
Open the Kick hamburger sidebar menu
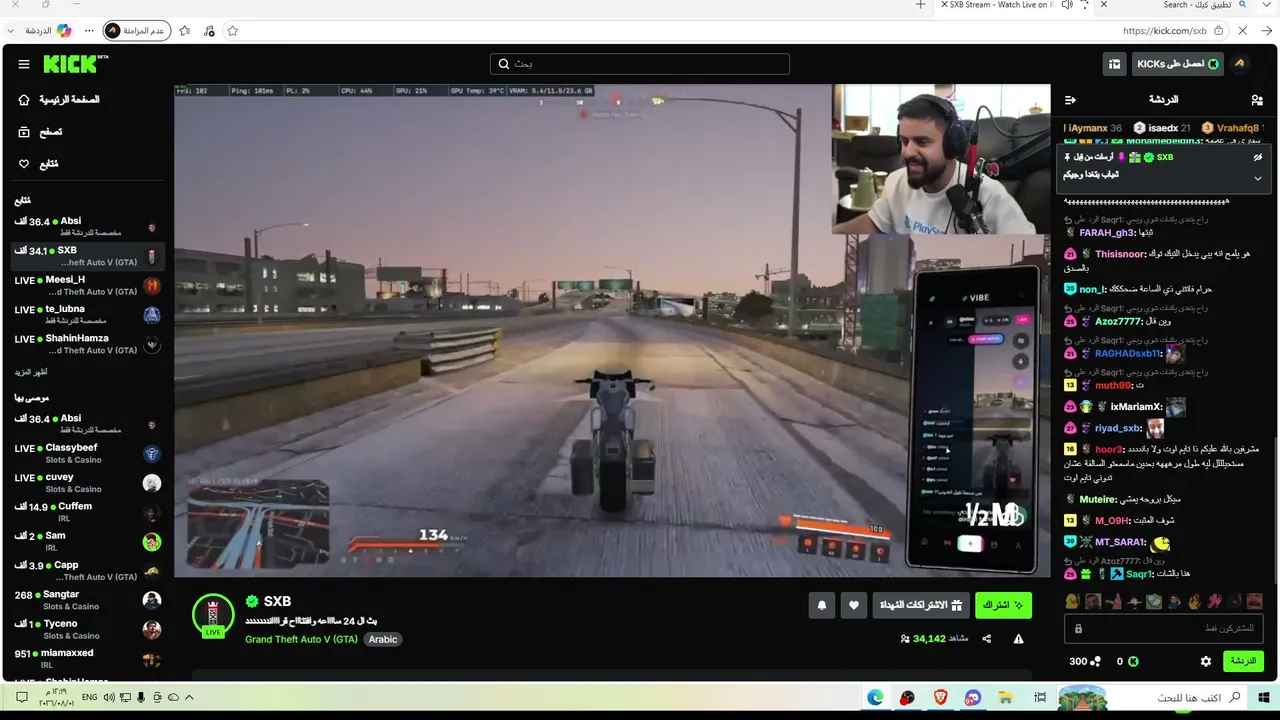coord(24,65)
